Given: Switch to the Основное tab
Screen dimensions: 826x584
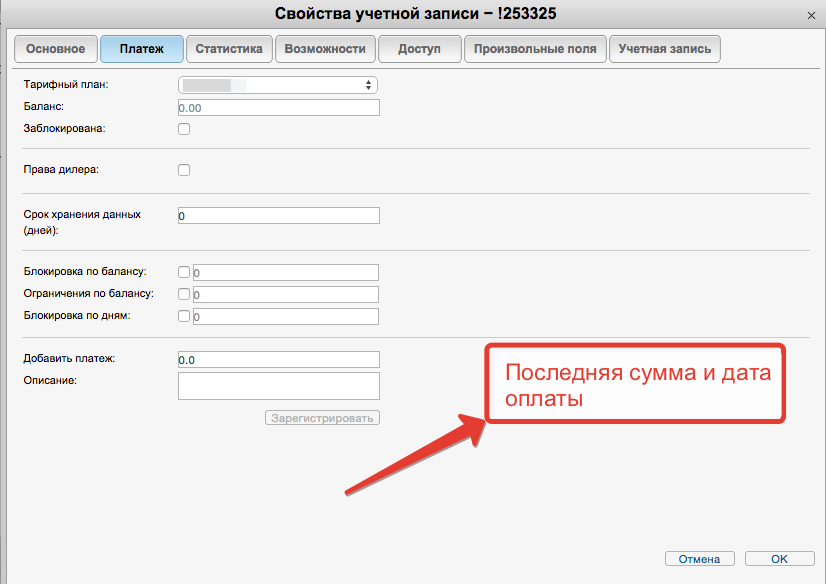Looking at the screenshot, I should pyautogui.click(x=55, y=49).
